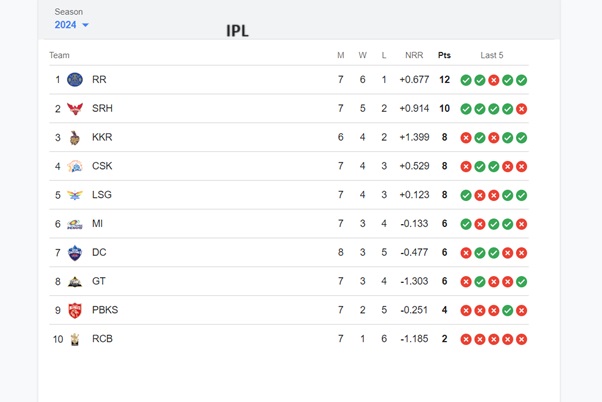
Task: Click the Gujarat Titans logo
Action: coord(75,282)
